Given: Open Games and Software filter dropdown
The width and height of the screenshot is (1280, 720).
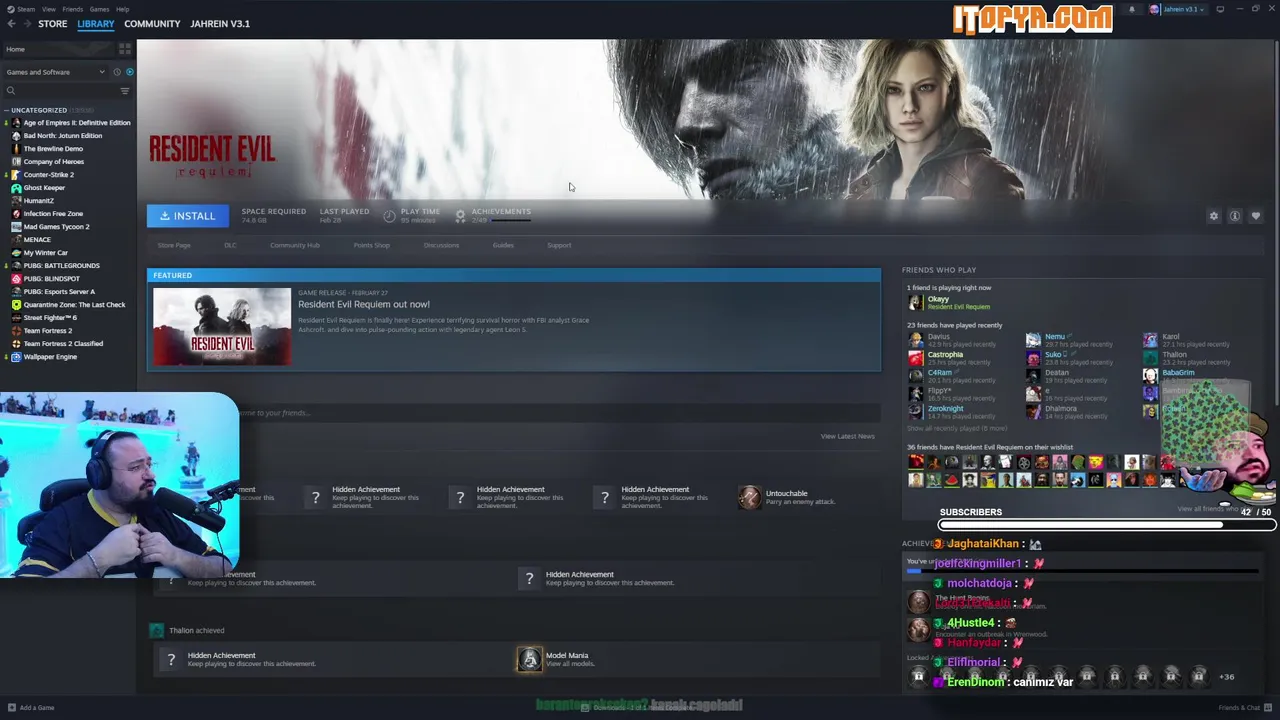Looking at the screenshot, I should (55, 72).
